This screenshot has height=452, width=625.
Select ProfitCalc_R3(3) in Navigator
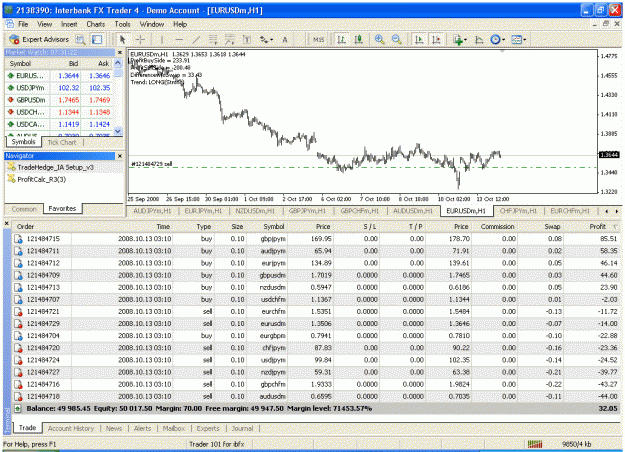tap(41, 179)
